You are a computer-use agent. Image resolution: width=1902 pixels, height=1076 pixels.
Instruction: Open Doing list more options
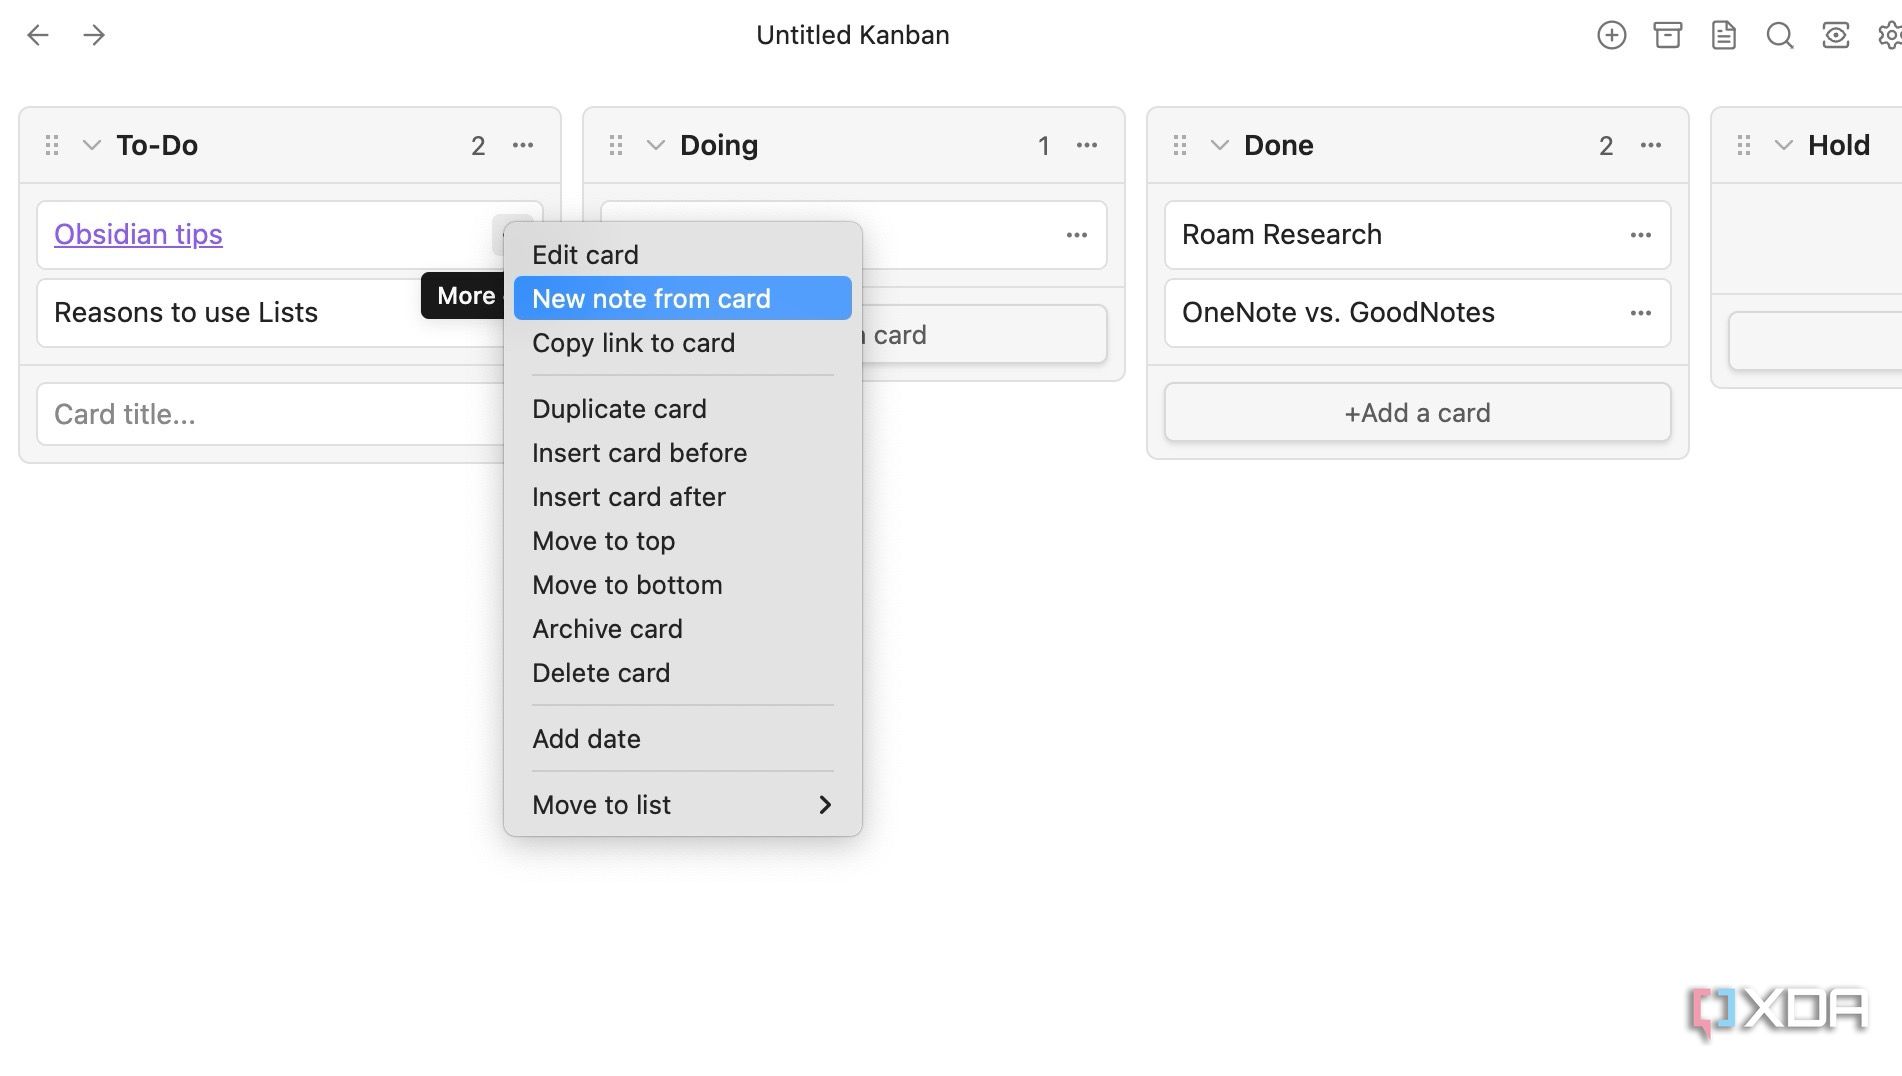[x=1087, y=145]
